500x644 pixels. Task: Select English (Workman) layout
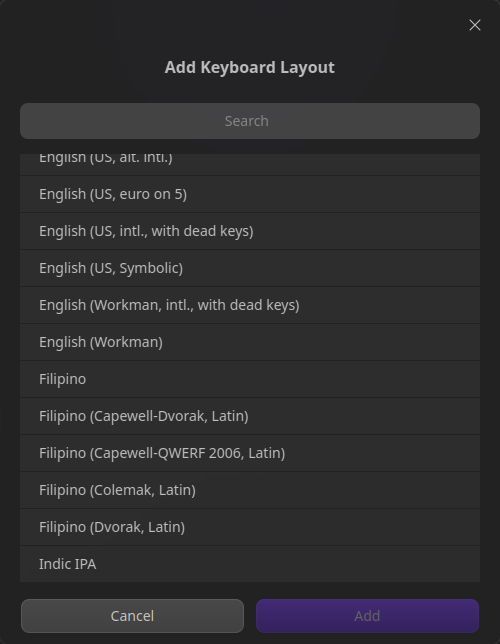click(250, 342)
